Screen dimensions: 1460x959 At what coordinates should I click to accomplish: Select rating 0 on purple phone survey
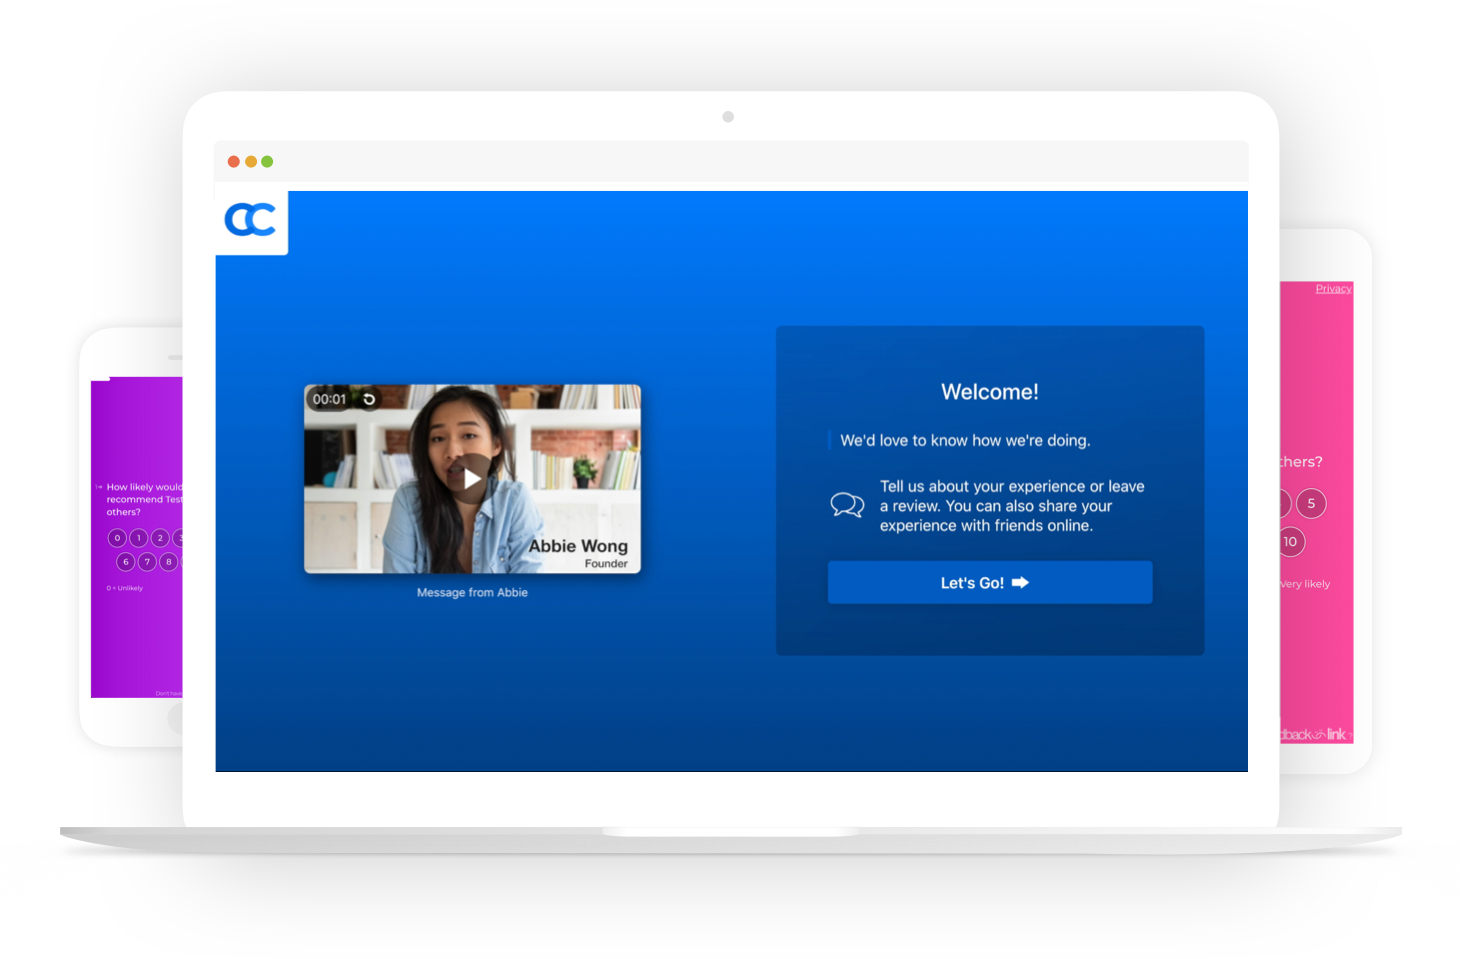click(x=117, y=538)
